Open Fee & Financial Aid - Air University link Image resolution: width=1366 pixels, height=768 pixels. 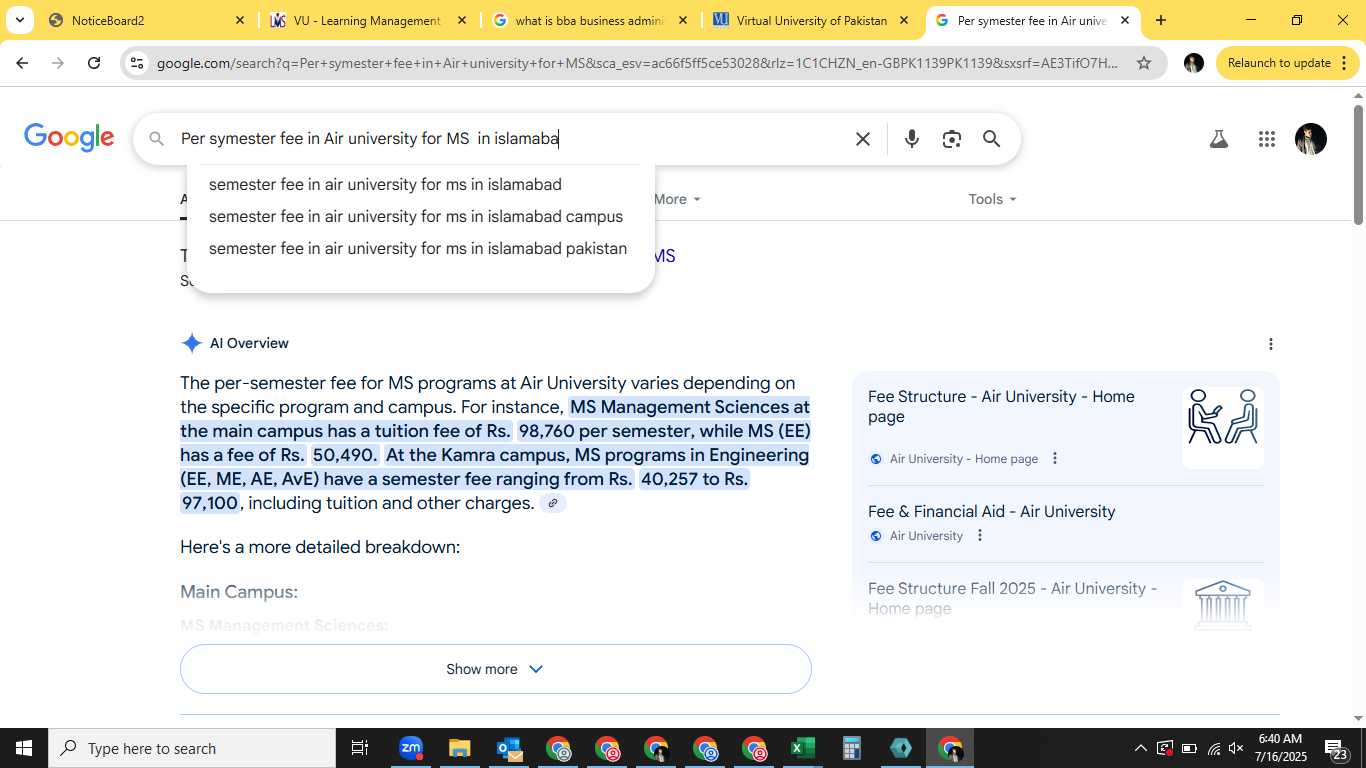pos(991,512)
